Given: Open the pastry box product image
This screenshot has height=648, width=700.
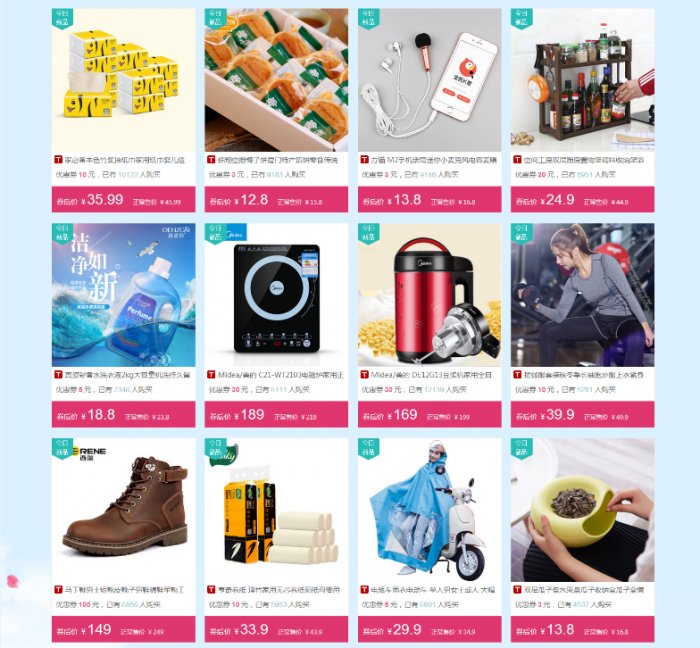Looking at the screenshot, I should [x=276, y=80].
